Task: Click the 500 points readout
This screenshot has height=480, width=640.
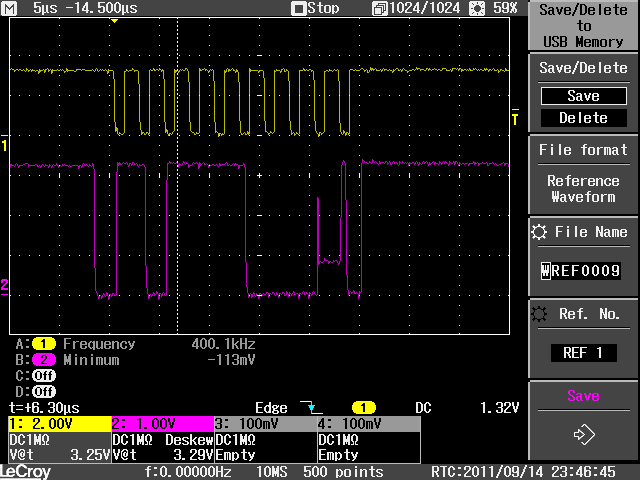Action: coord(343,472)
